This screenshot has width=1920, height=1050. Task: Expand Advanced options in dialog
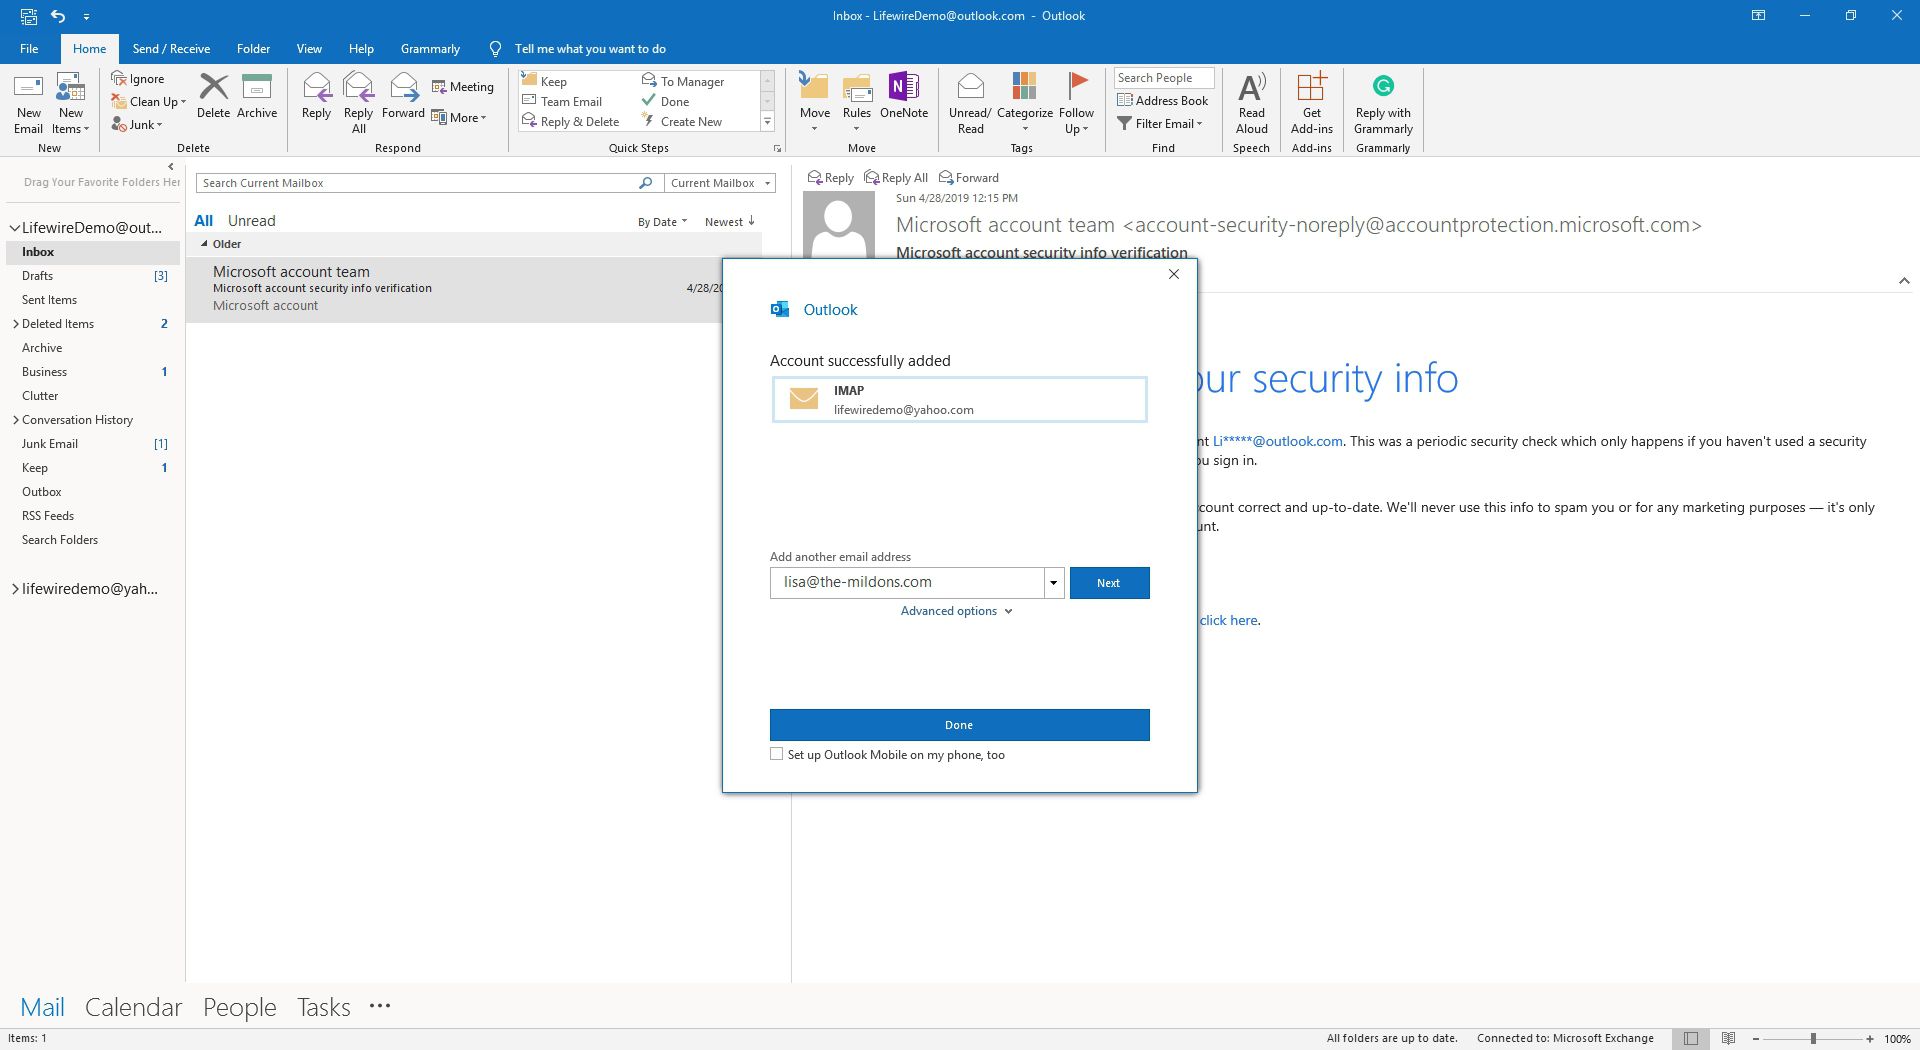coord(956,611)
